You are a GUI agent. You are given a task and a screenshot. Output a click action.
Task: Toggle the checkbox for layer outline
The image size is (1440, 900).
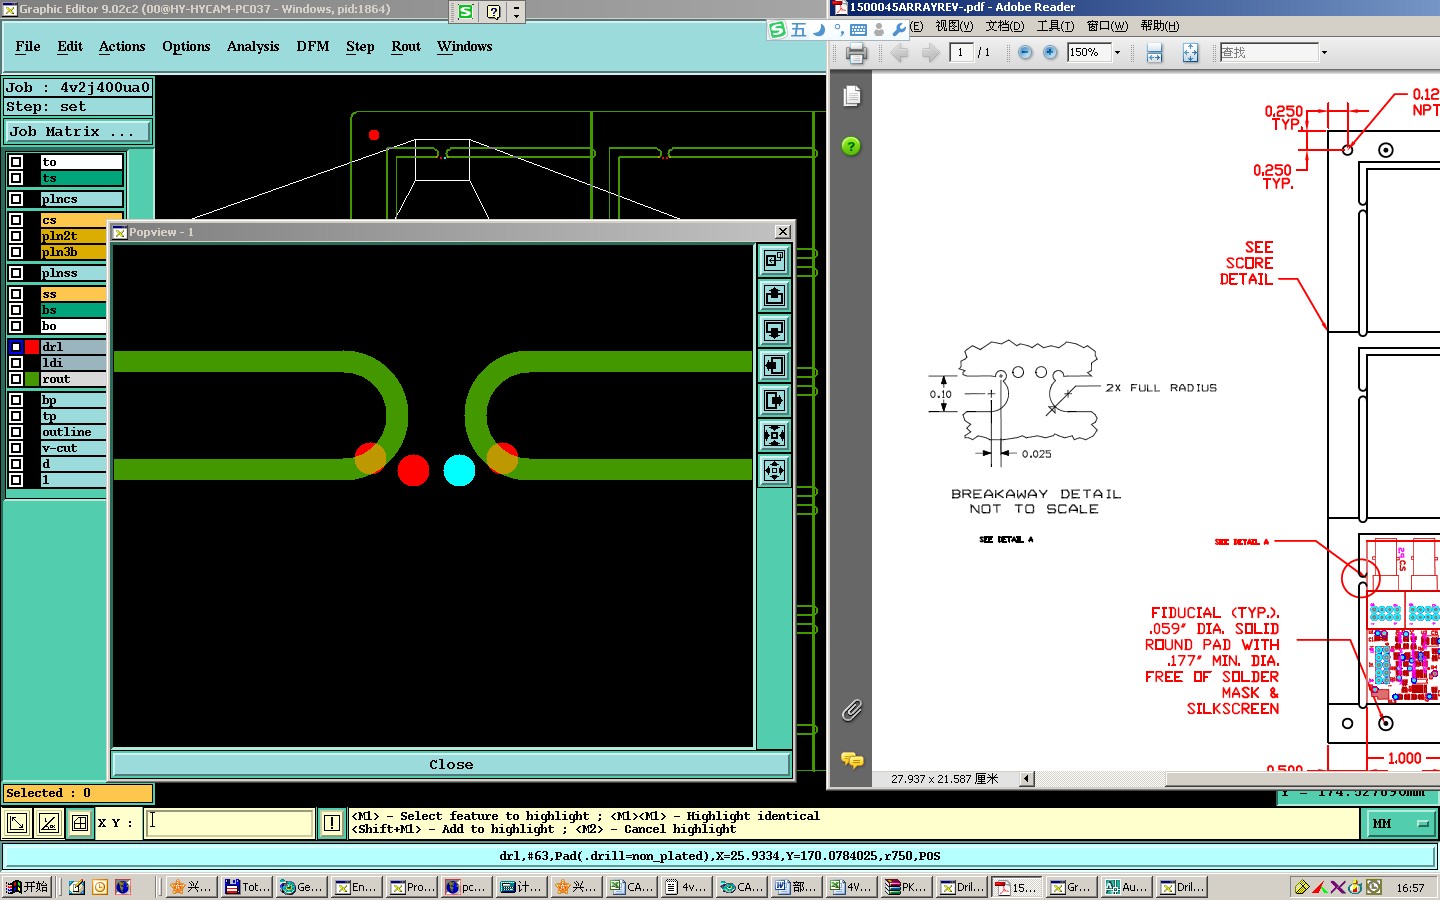pyautogui.click(x=16, y=432)
